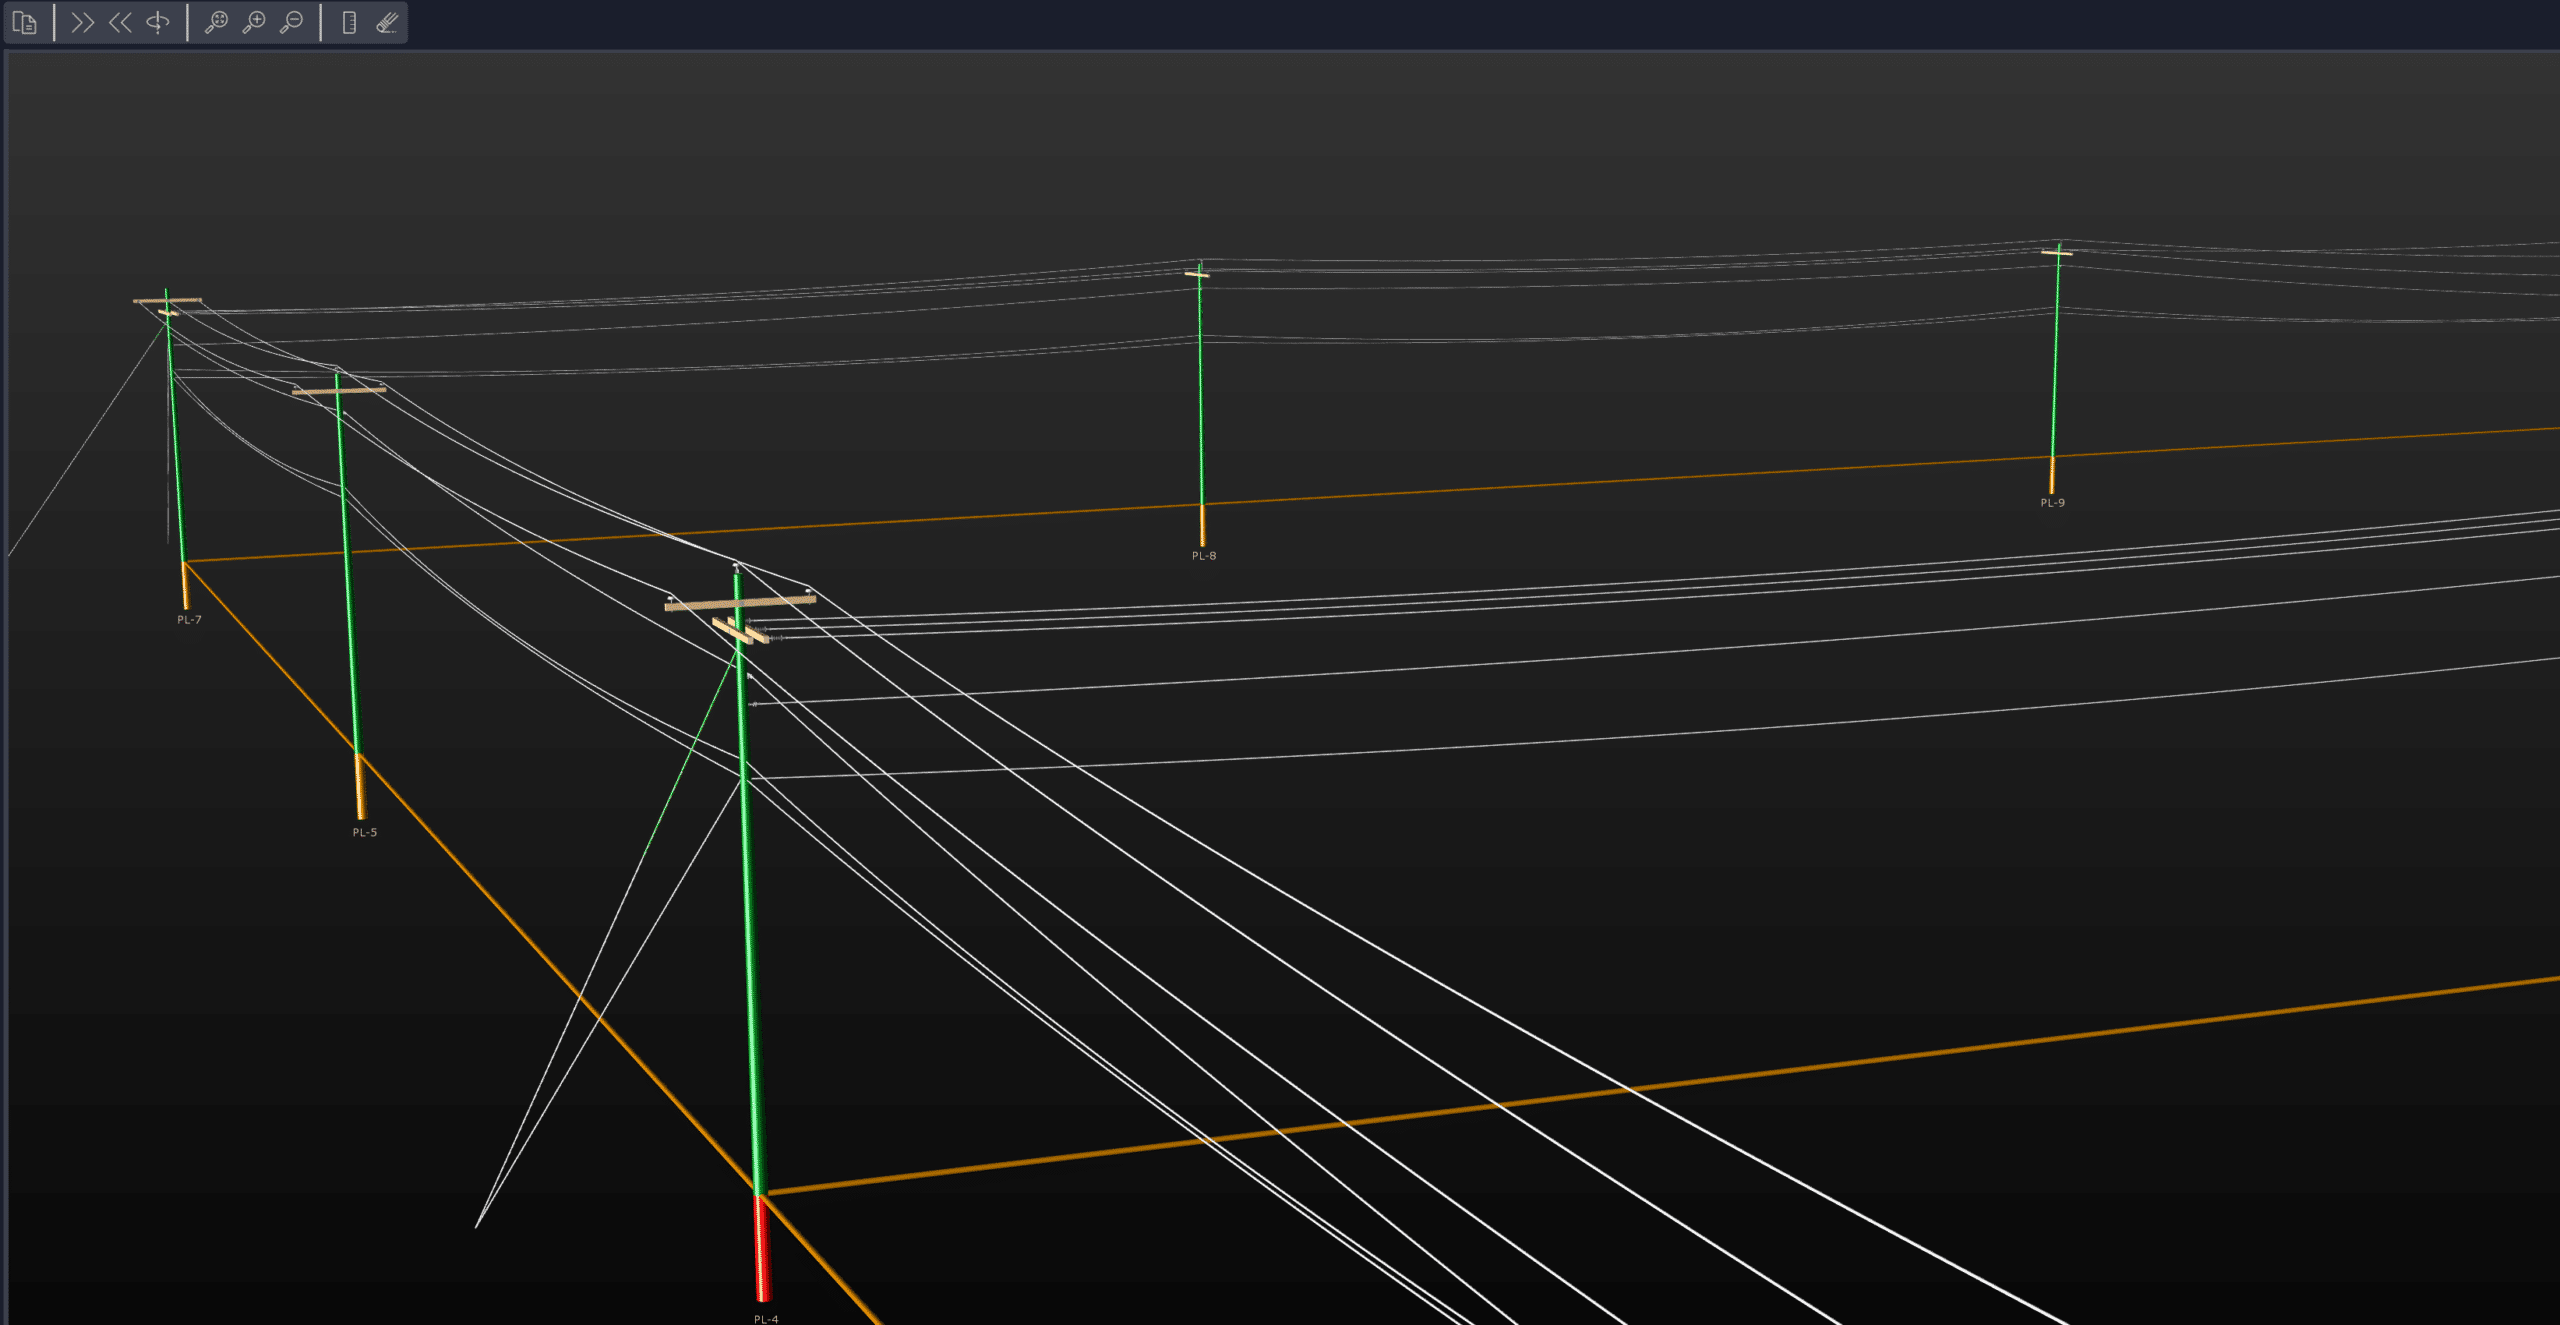Select the PL-4 label
Viewport: 2560px width, 1325px height.
tap(765, 1317)
